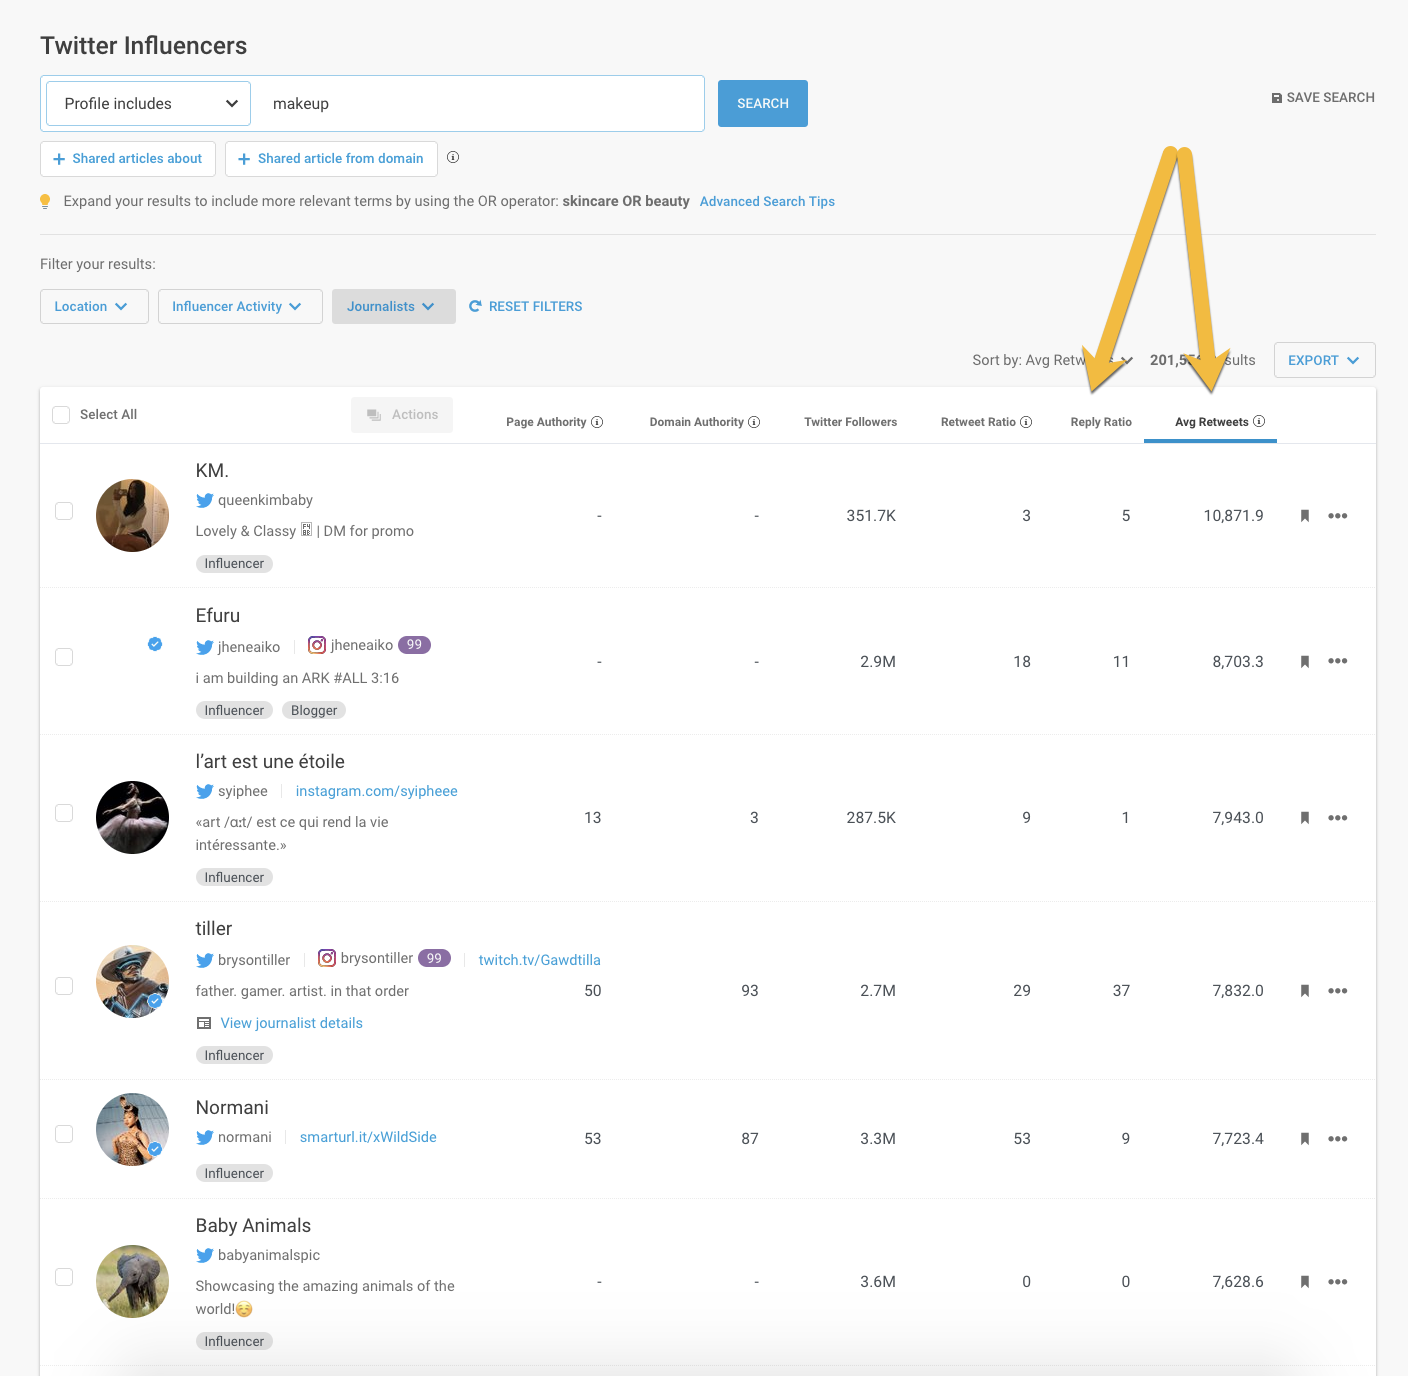Open more options for Efuru row
This screenshot has height=1376, width=1408.
[1337, 661]
